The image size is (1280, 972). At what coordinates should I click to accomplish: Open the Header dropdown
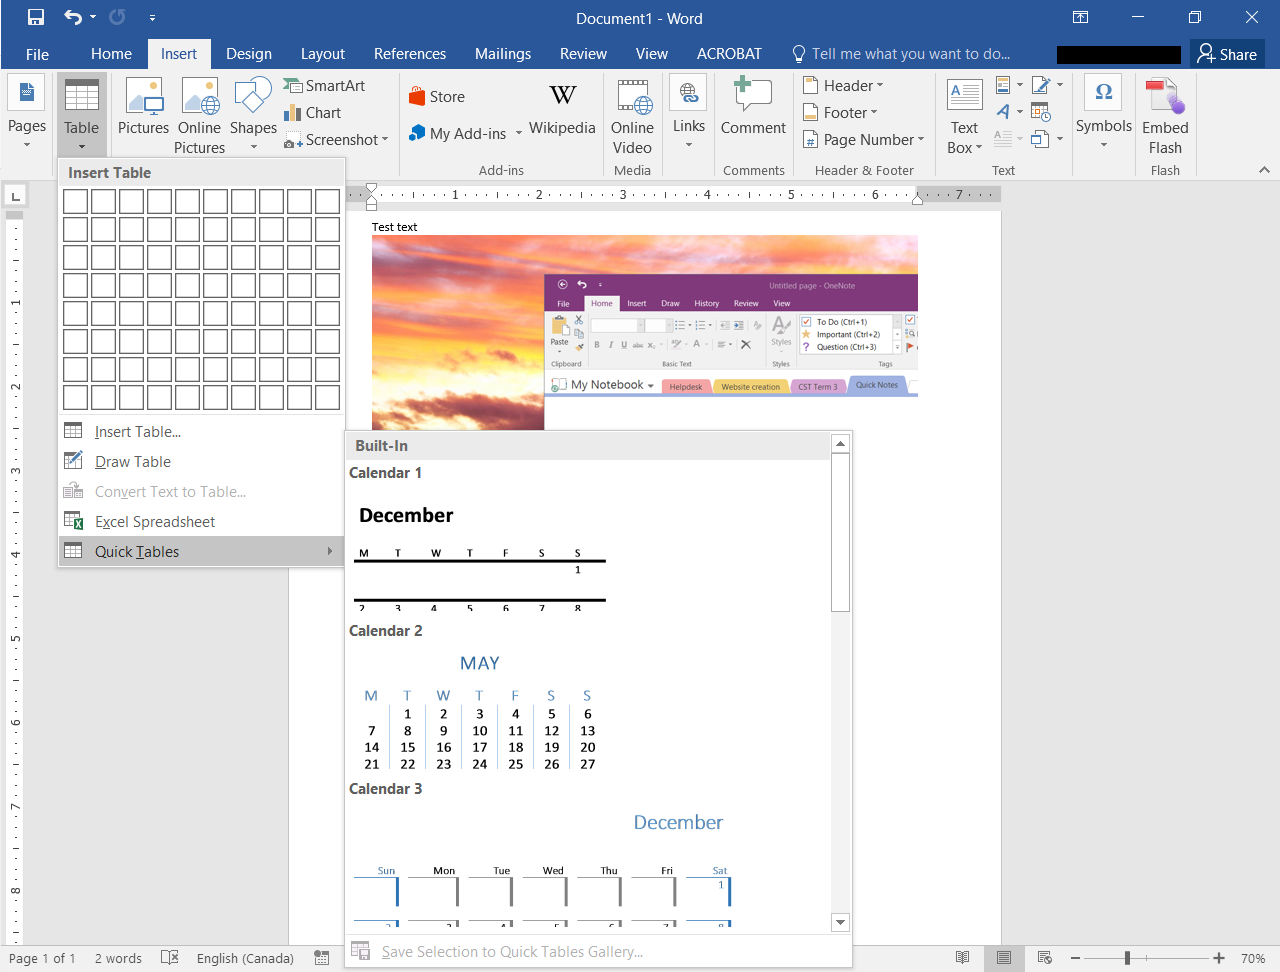click(846, 85)
